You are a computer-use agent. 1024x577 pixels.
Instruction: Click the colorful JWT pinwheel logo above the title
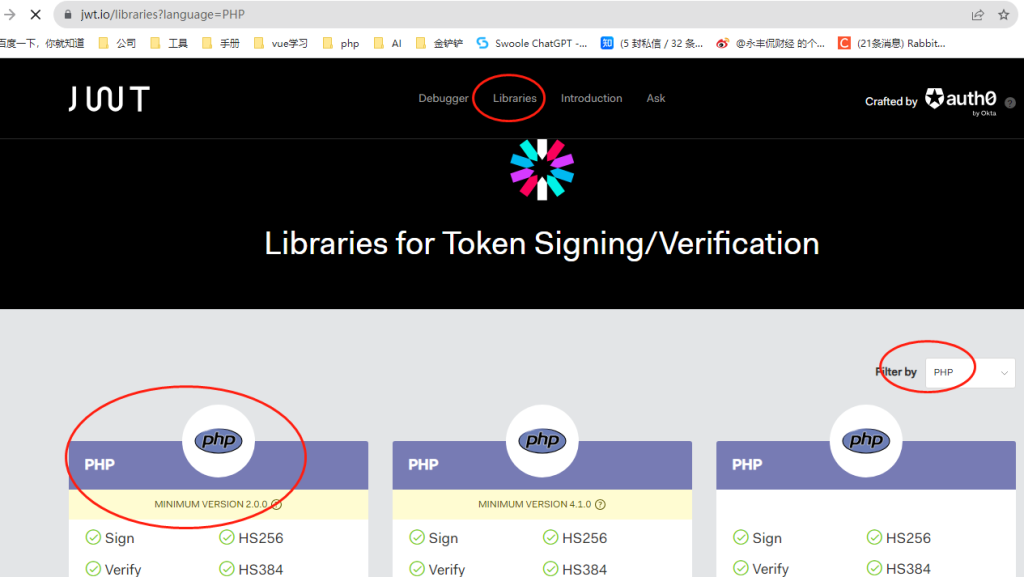[x=541, y=169]
